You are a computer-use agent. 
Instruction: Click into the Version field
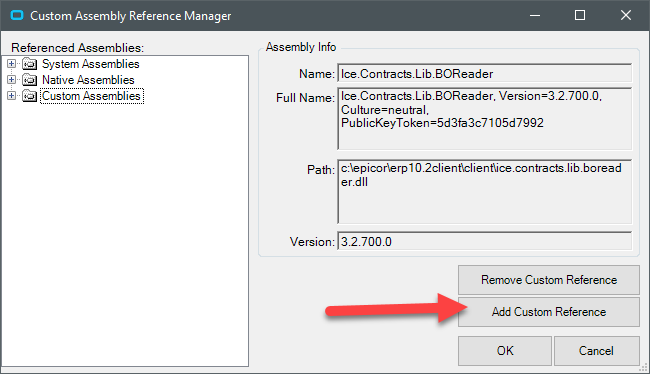pyautogui.click(x=485, y=241)
